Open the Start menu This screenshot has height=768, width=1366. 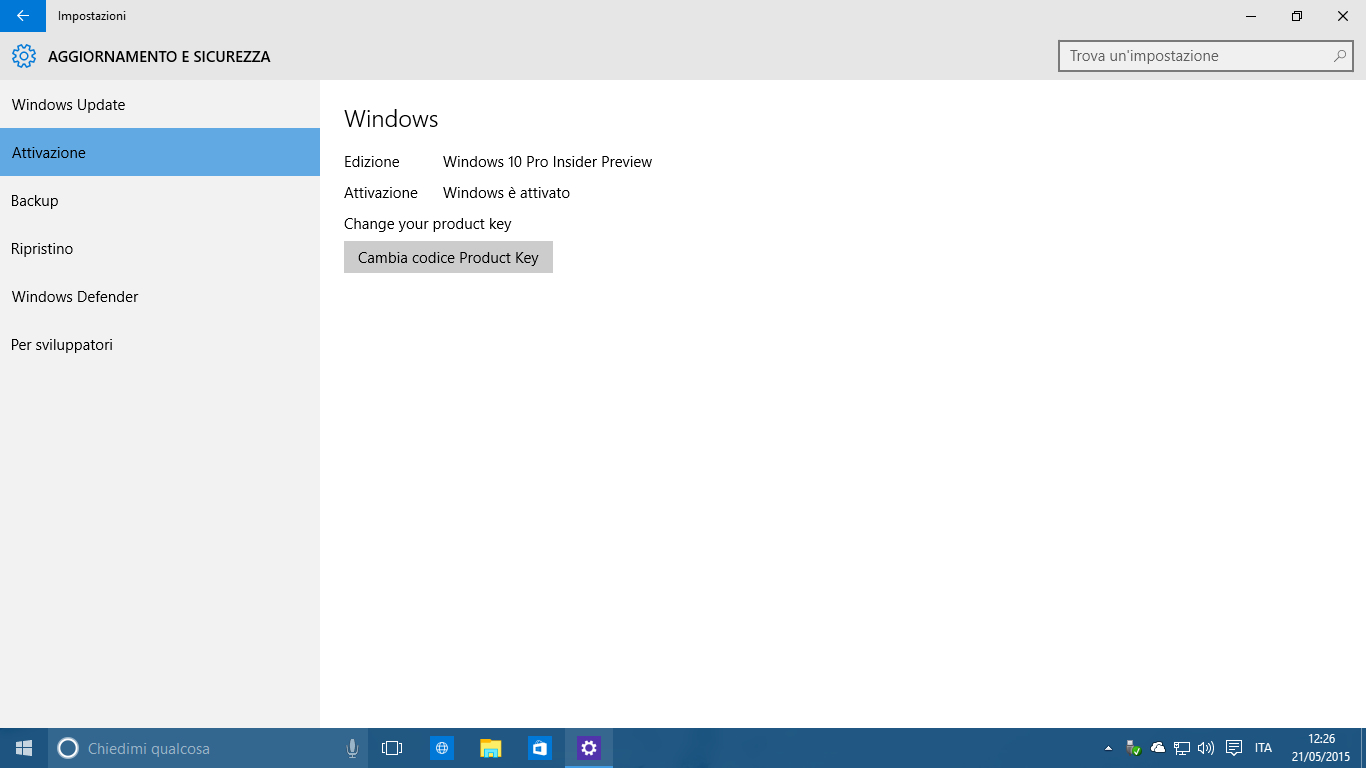coord(24,748)
